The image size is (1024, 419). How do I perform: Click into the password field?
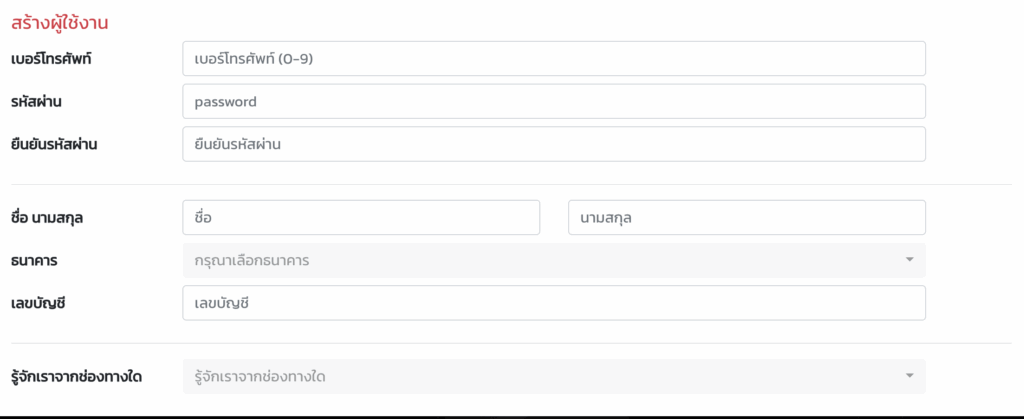click(x=553, y=101)
